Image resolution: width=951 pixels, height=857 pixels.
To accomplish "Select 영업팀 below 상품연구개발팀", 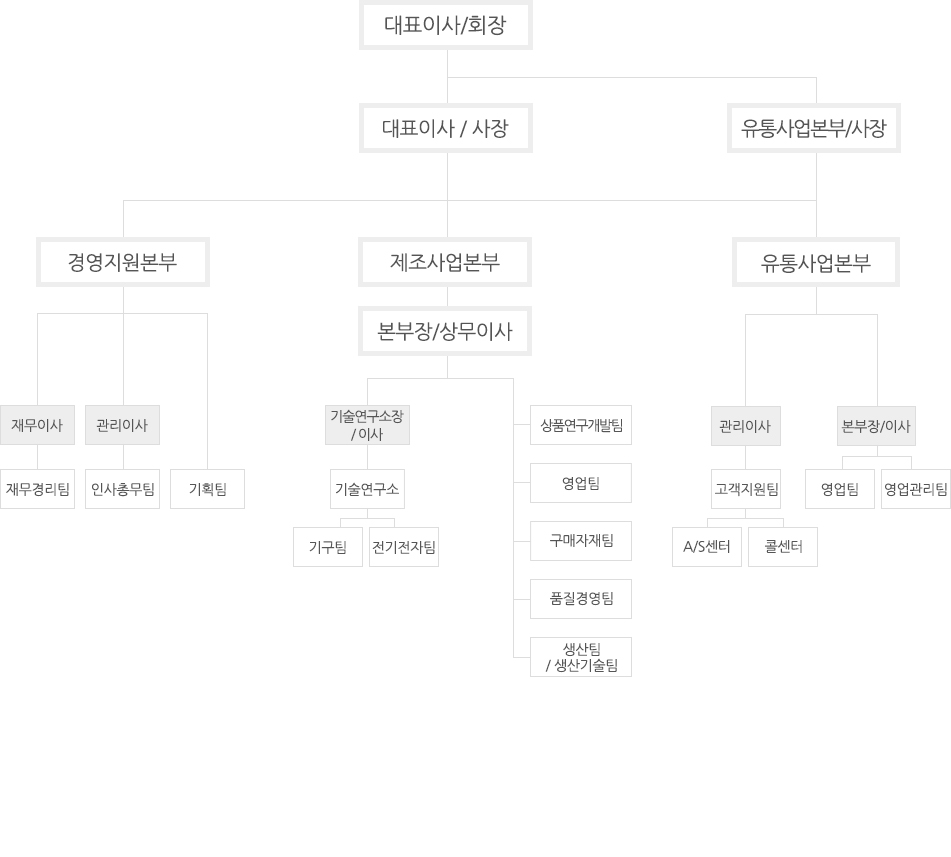I will pyautogui.click(x=581, y=483).
